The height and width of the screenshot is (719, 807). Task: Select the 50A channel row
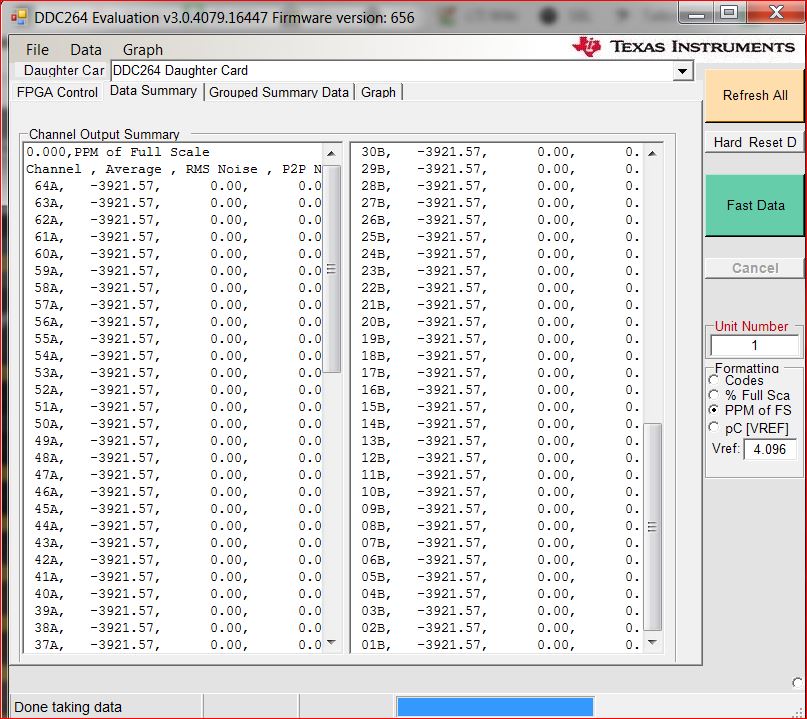[x=173, y=424]
